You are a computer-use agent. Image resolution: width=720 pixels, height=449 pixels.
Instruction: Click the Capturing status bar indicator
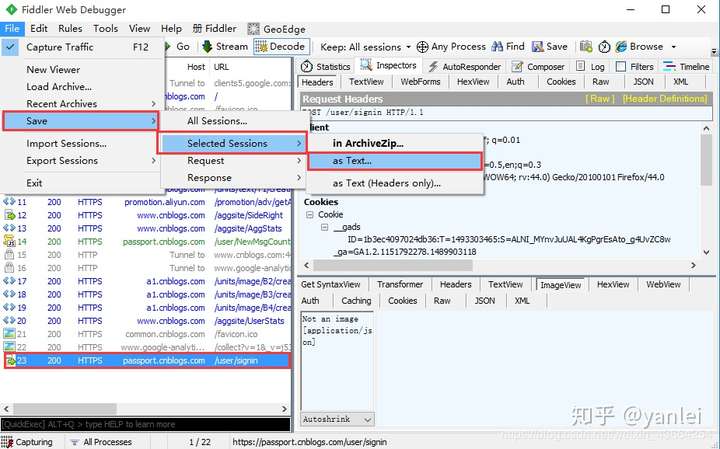coord(27,442)
